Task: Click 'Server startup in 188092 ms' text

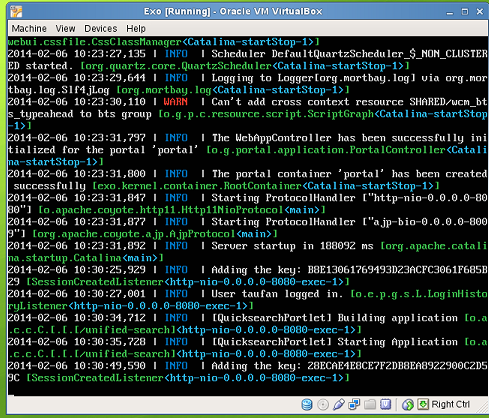Action: click(292, 246)
